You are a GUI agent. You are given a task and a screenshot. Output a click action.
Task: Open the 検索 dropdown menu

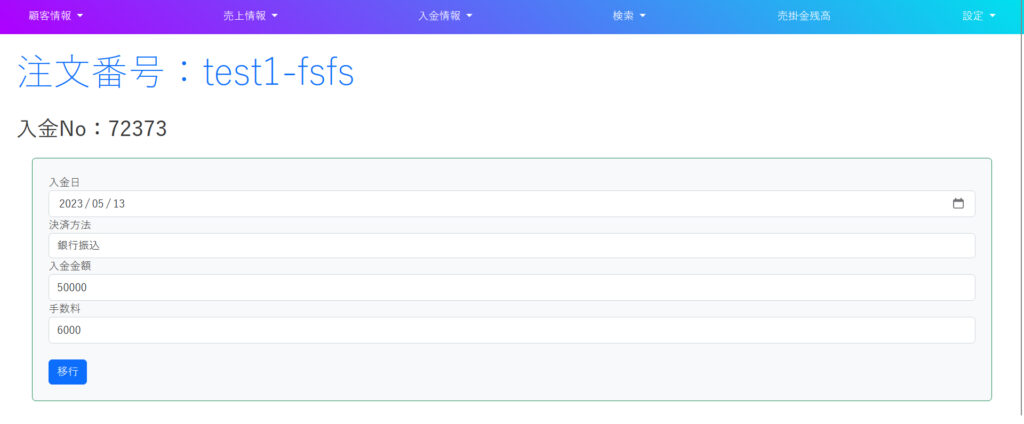tap(629, 16)
